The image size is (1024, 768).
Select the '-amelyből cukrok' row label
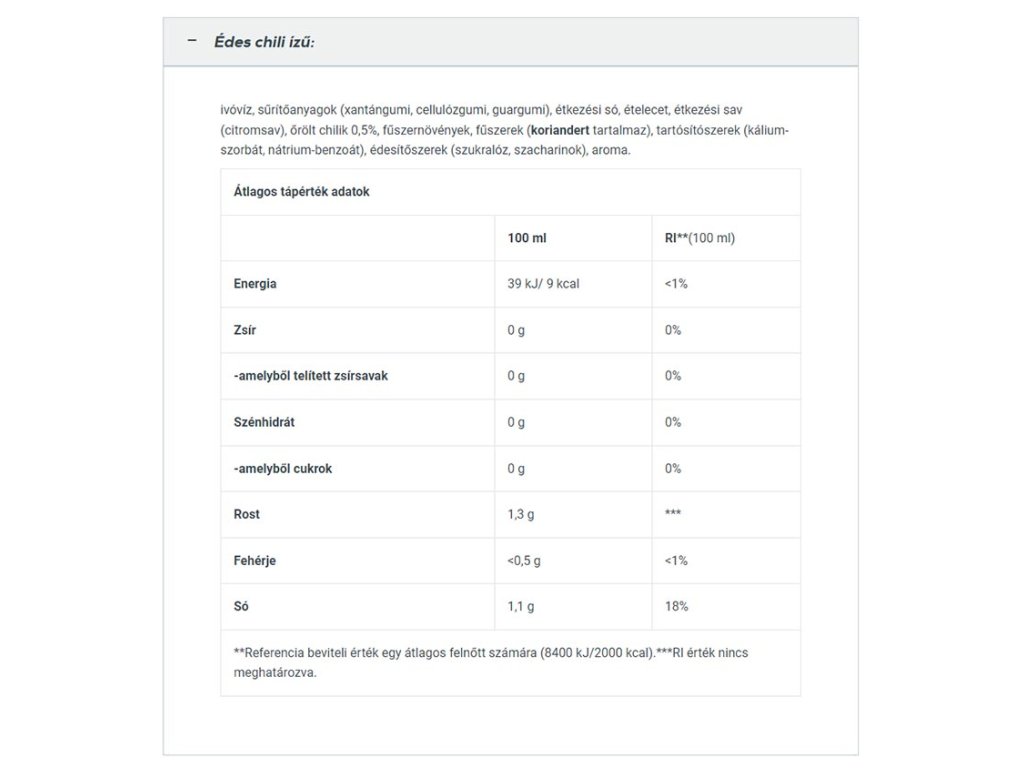coord(283,468)
